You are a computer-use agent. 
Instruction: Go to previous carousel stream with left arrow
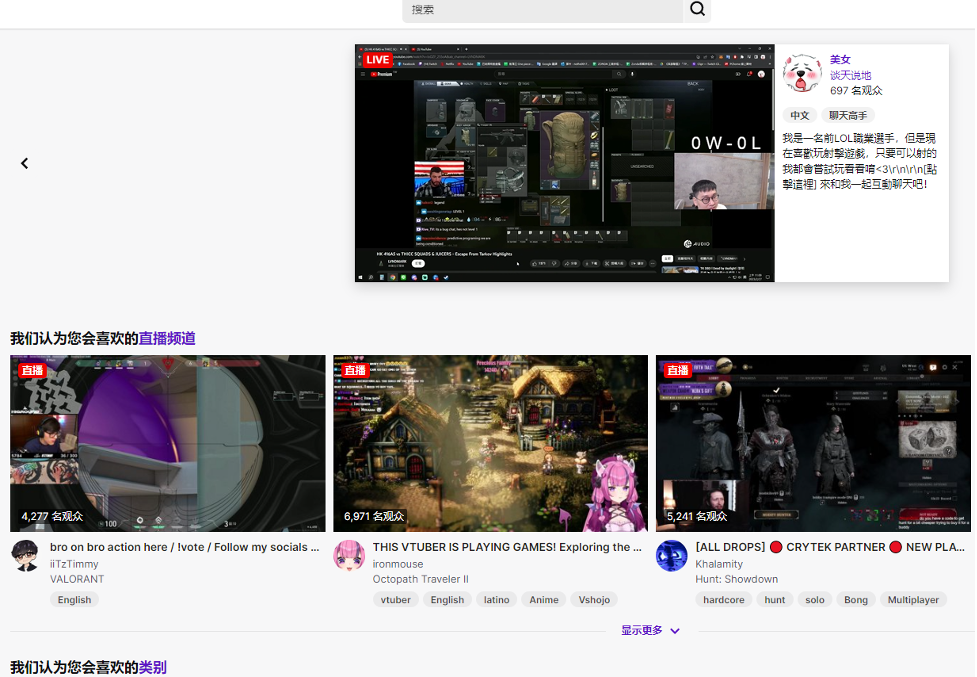point(24,163)
